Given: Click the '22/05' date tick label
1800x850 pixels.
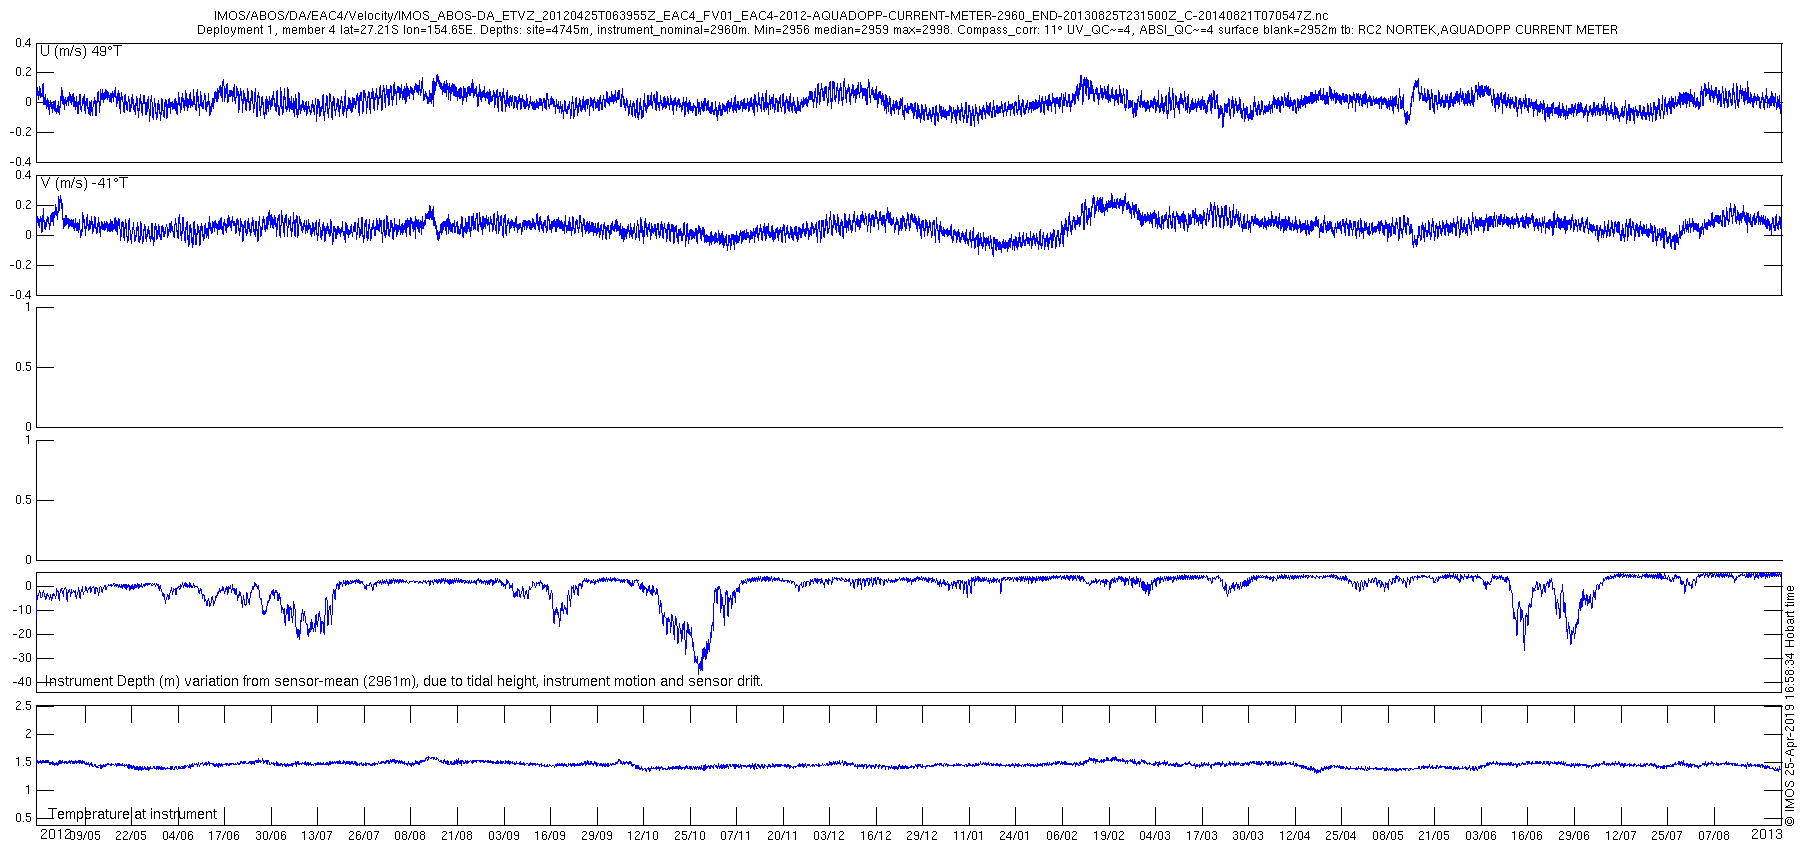Looking at the screenshot, I should tap(131, 836).
